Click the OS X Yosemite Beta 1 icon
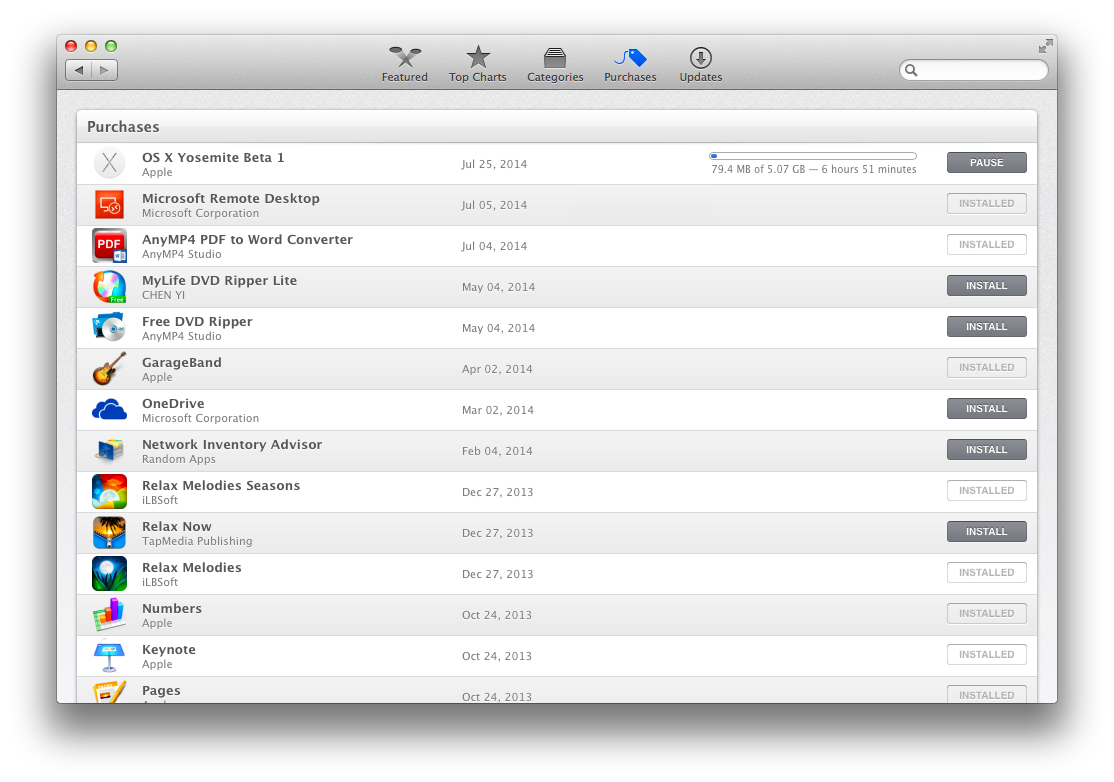This screenshot has width=1114, height=782. pyautogui.click(x=109, y=163)
